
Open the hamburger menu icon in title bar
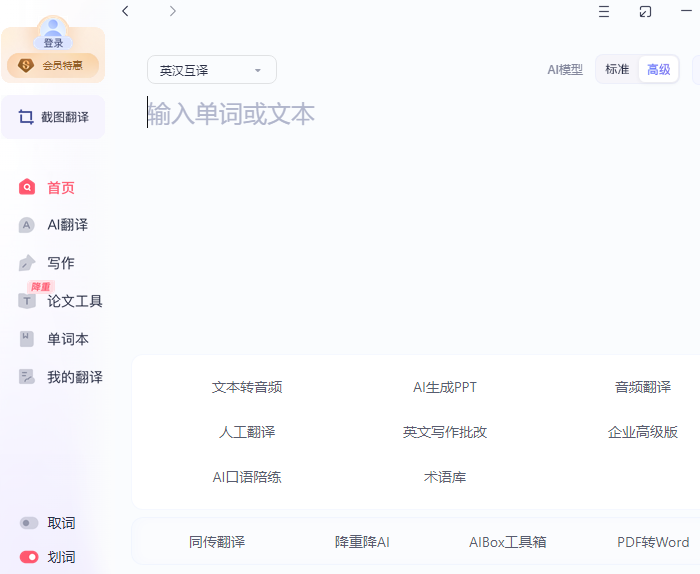604,11
